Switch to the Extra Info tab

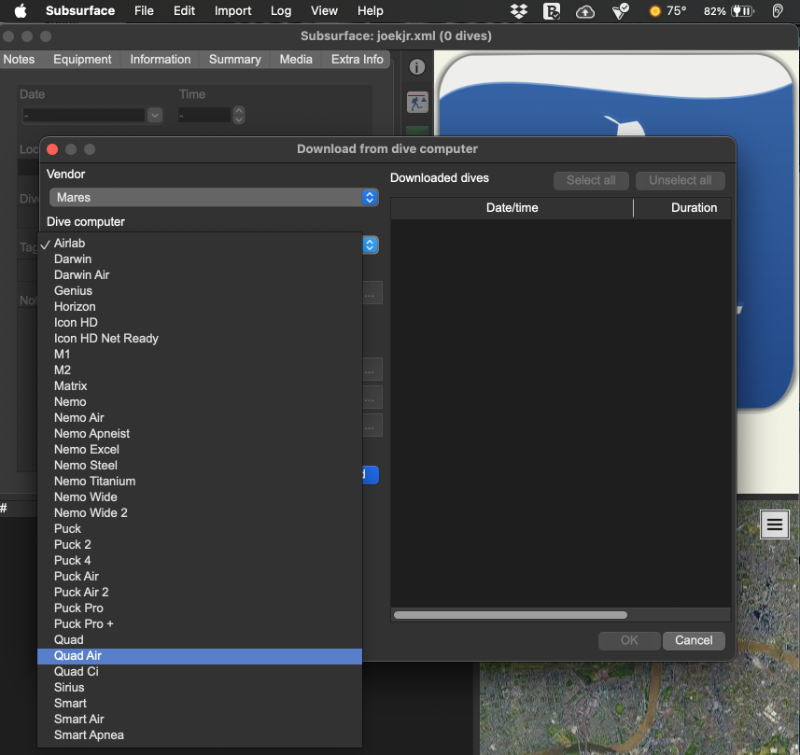point(357,59)
